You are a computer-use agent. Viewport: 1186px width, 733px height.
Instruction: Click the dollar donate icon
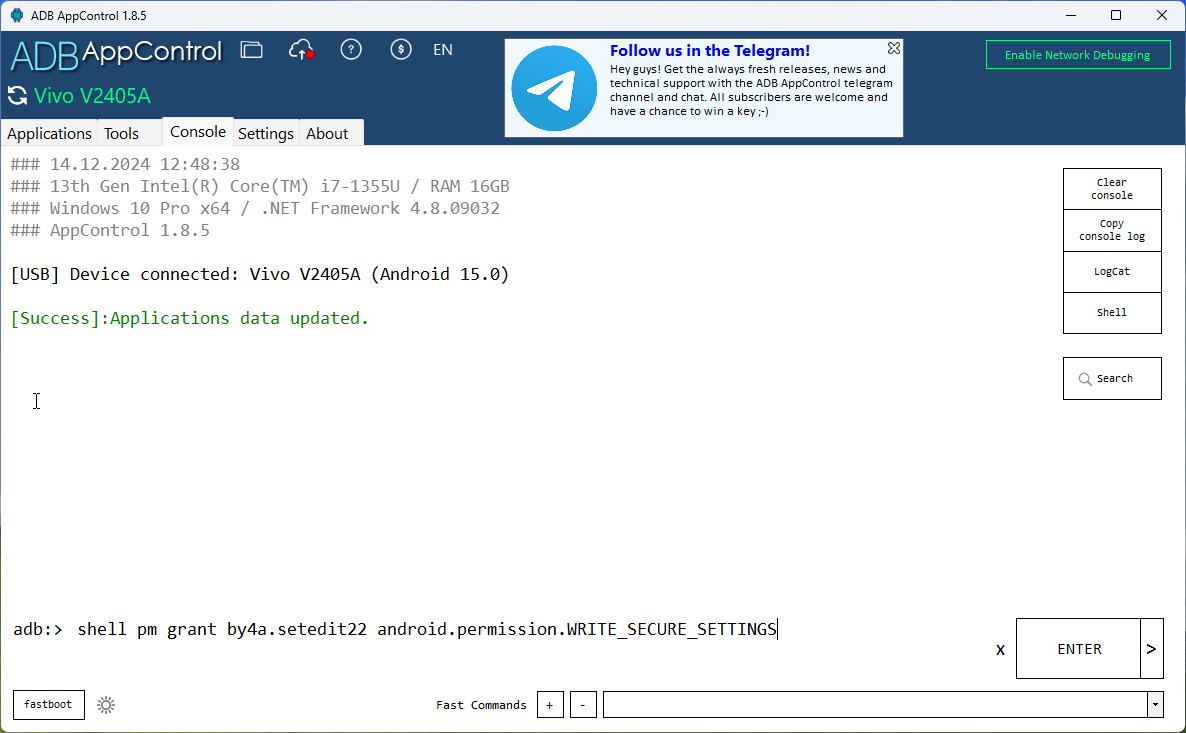[401, 50]
